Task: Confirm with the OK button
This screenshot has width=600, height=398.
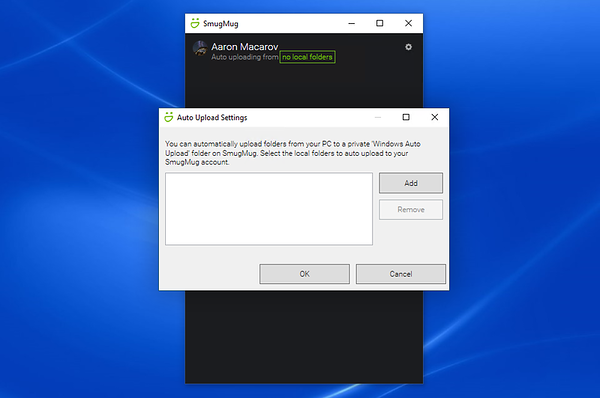Action: pyautogui.click(x=304, y=274)
